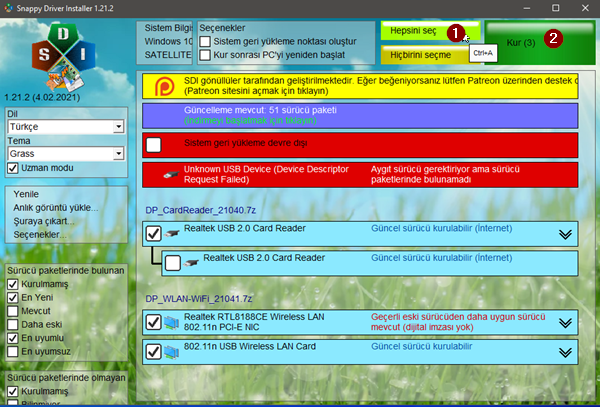Enable 'Sistem geri yükleme noktası oluştur' checkbox

coord(205,41)
